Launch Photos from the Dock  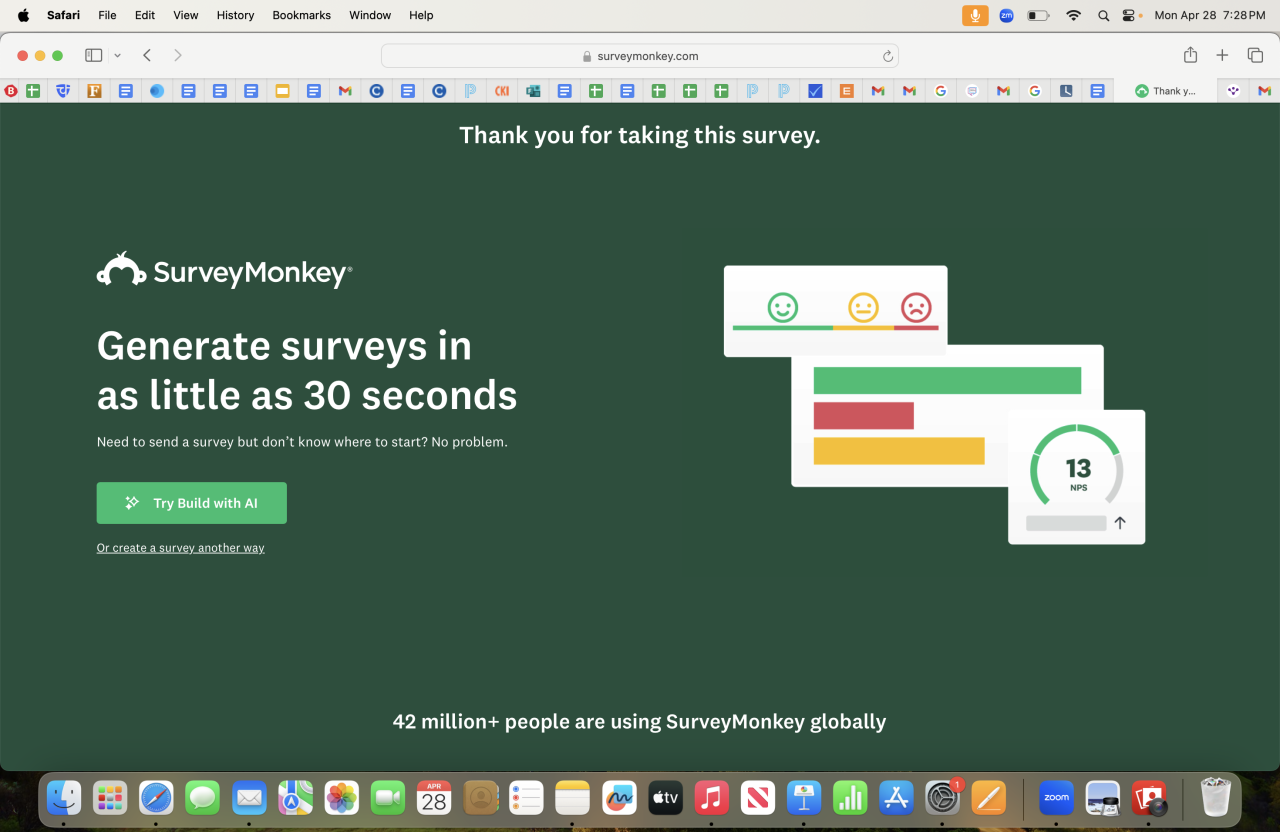(x=342, y=798)
